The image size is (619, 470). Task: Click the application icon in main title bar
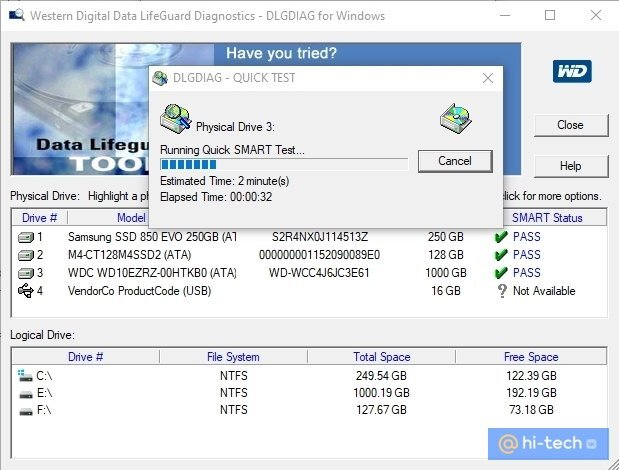click(x=17, y=15)
